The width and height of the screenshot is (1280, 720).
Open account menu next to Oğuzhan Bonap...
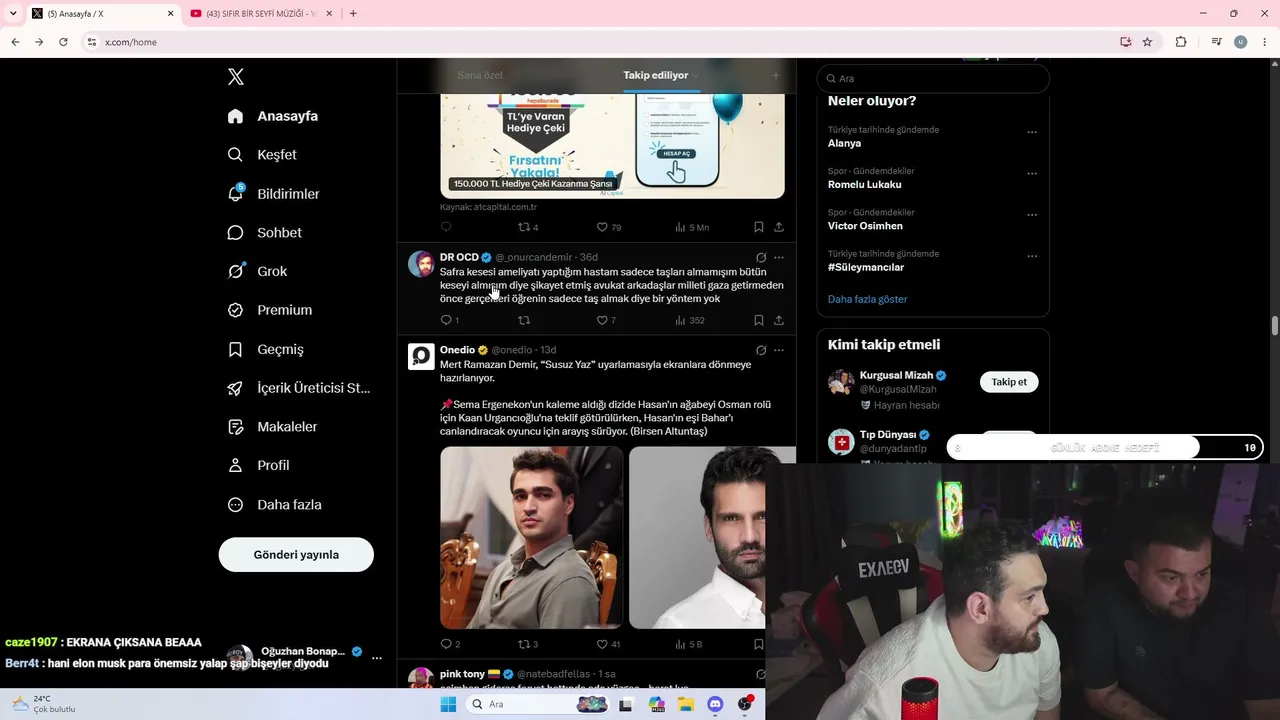(377, 658)
